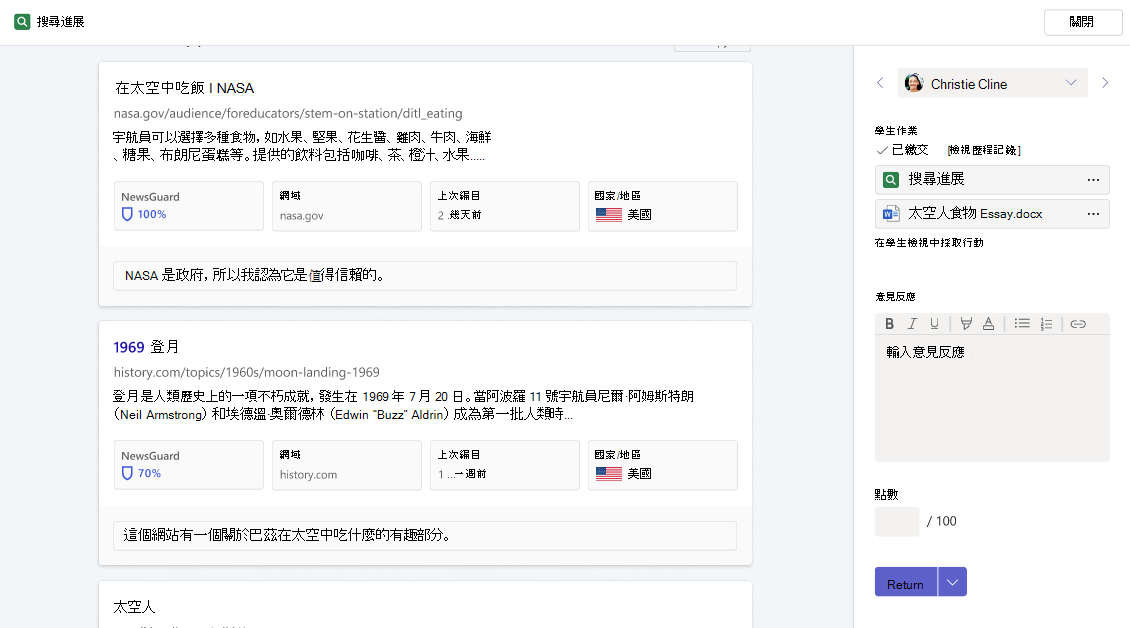Open the 1969 登月 result title

(146, 347)
